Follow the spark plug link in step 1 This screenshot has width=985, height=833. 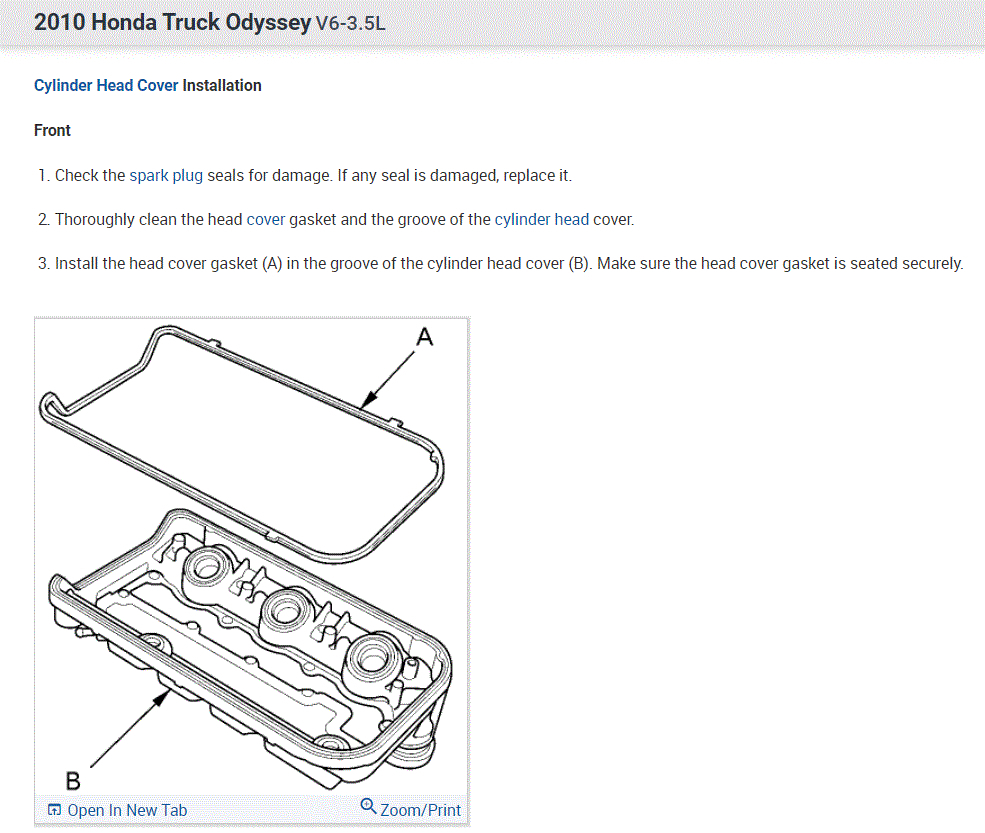click(x=166, y=175)
